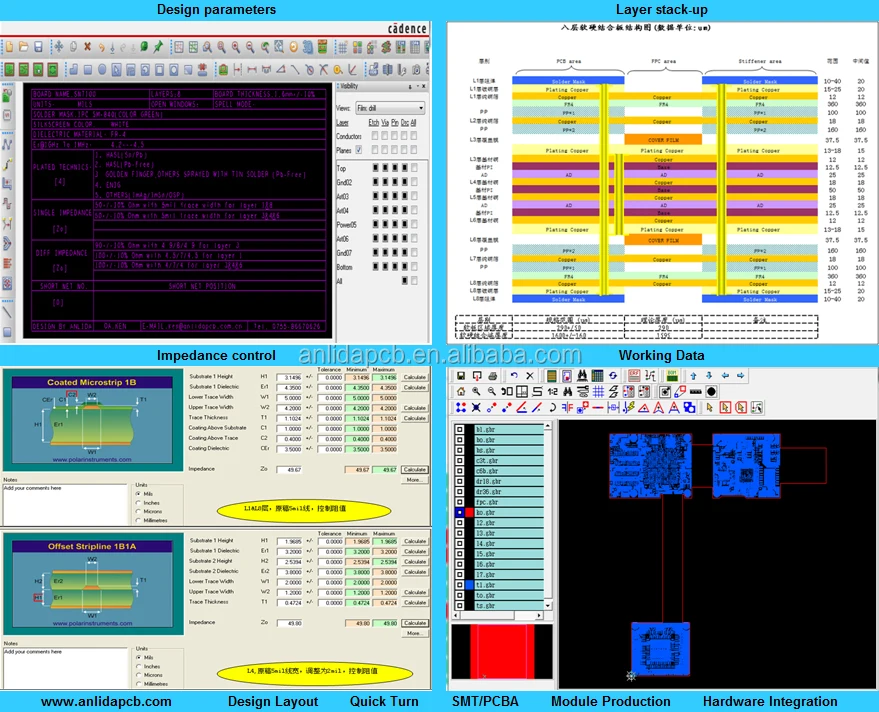Click blue color swatch beside tl.gbr
This screenshot has height=712, width=879.
[469, 585]
